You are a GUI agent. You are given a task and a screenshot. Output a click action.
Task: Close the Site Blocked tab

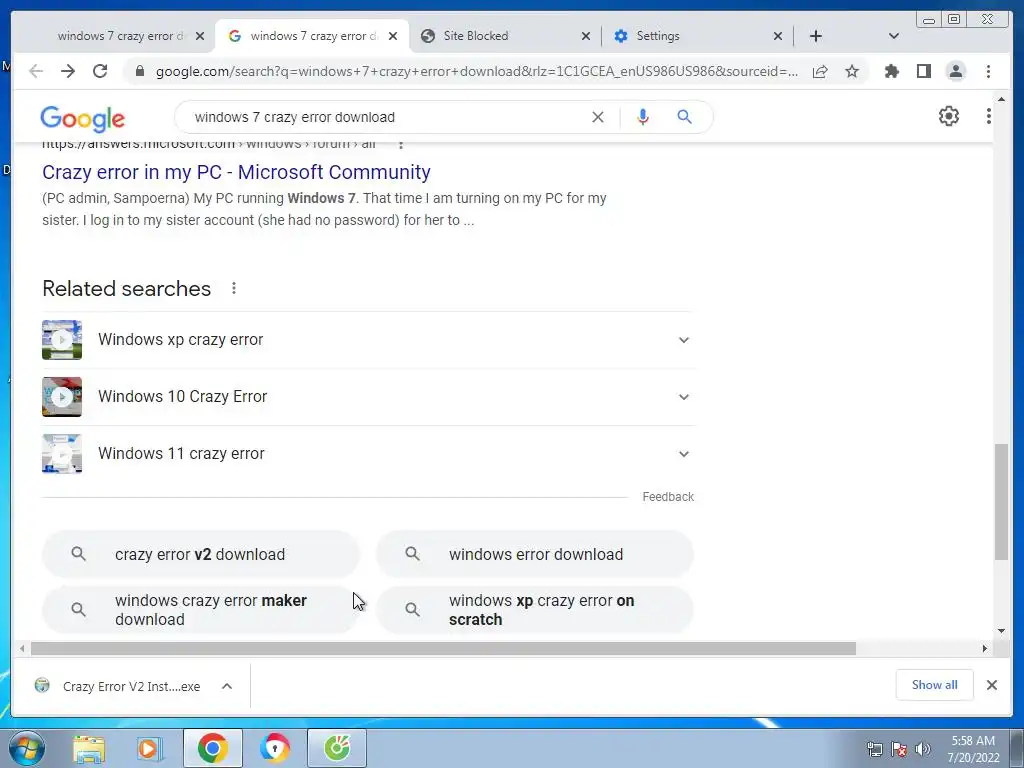[x=586, y=37]
